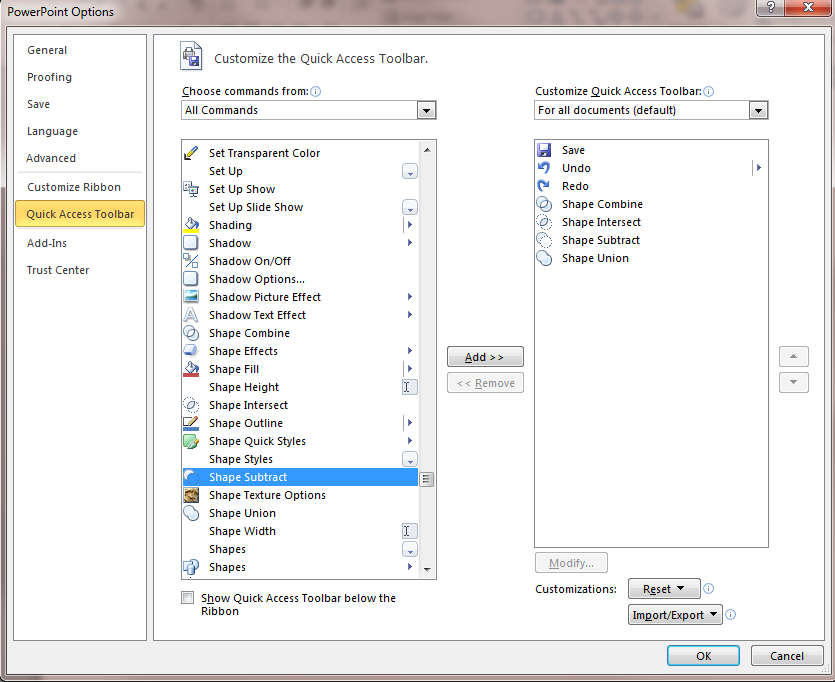Enable Show Quick Access Toolbar below Ribbon

[x=187, y=598]
